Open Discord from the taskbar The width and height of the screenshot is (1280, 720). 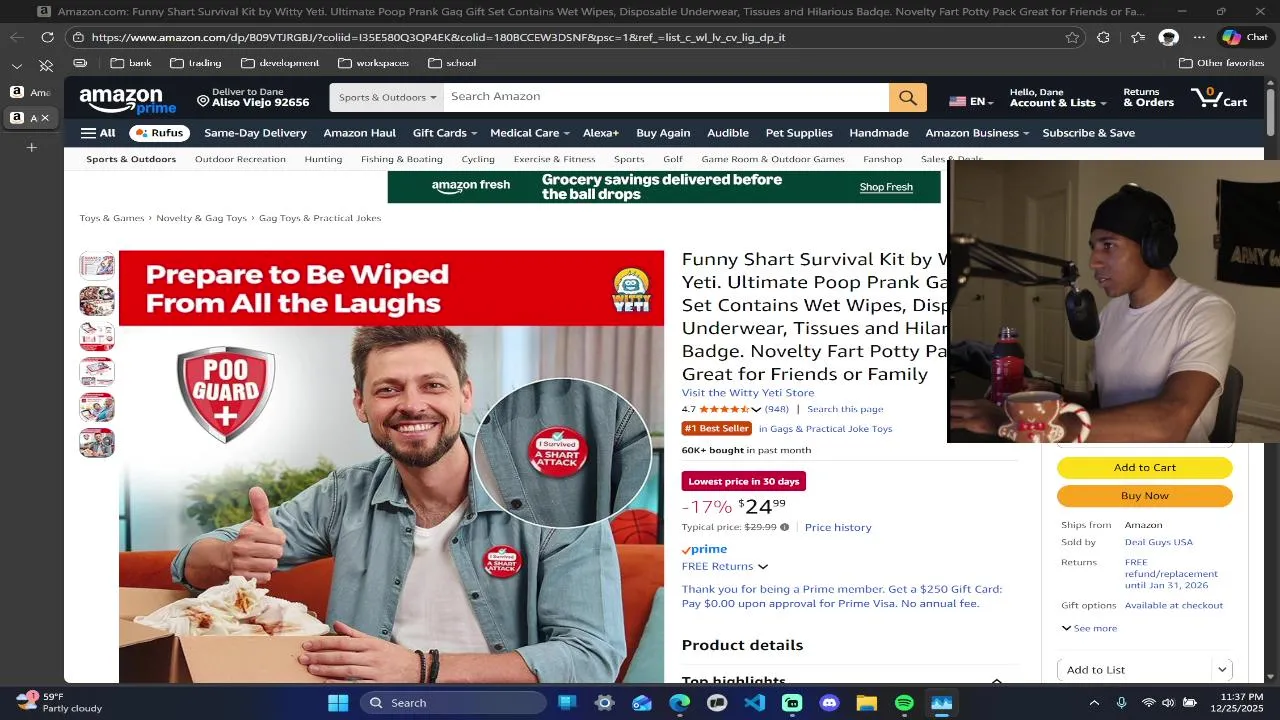[829, 703]
